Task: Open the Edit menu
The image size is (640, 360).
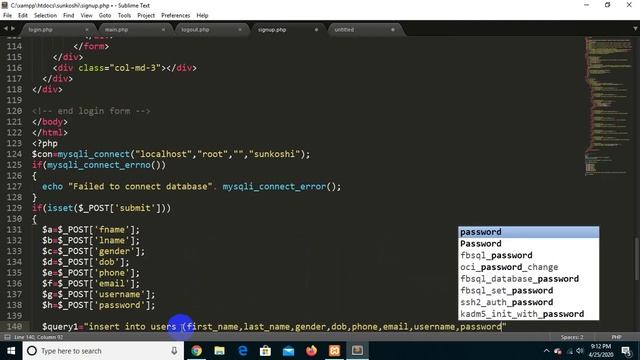Action: tap(23, 16)
